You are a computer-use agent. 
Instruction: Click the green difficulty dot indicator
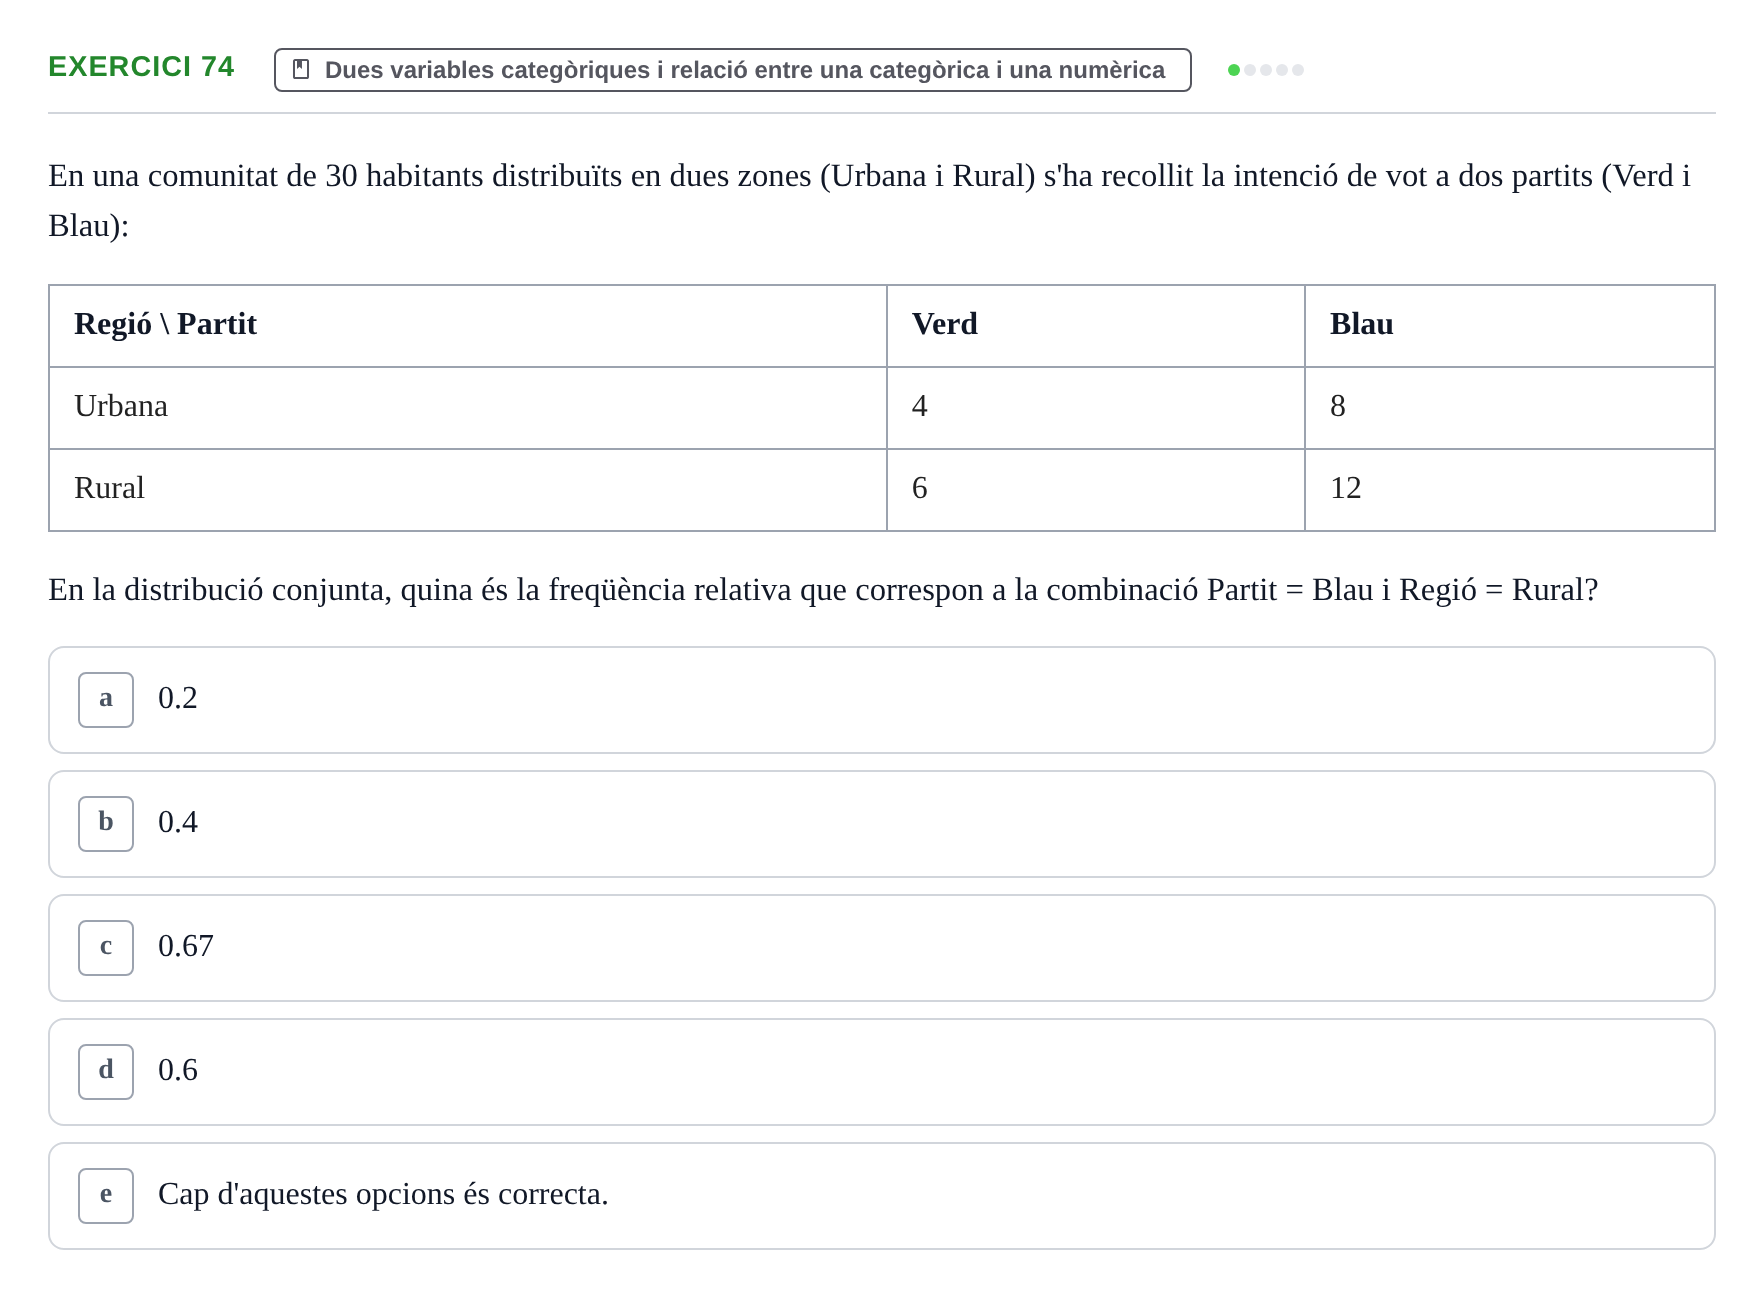coord(1234,70)
